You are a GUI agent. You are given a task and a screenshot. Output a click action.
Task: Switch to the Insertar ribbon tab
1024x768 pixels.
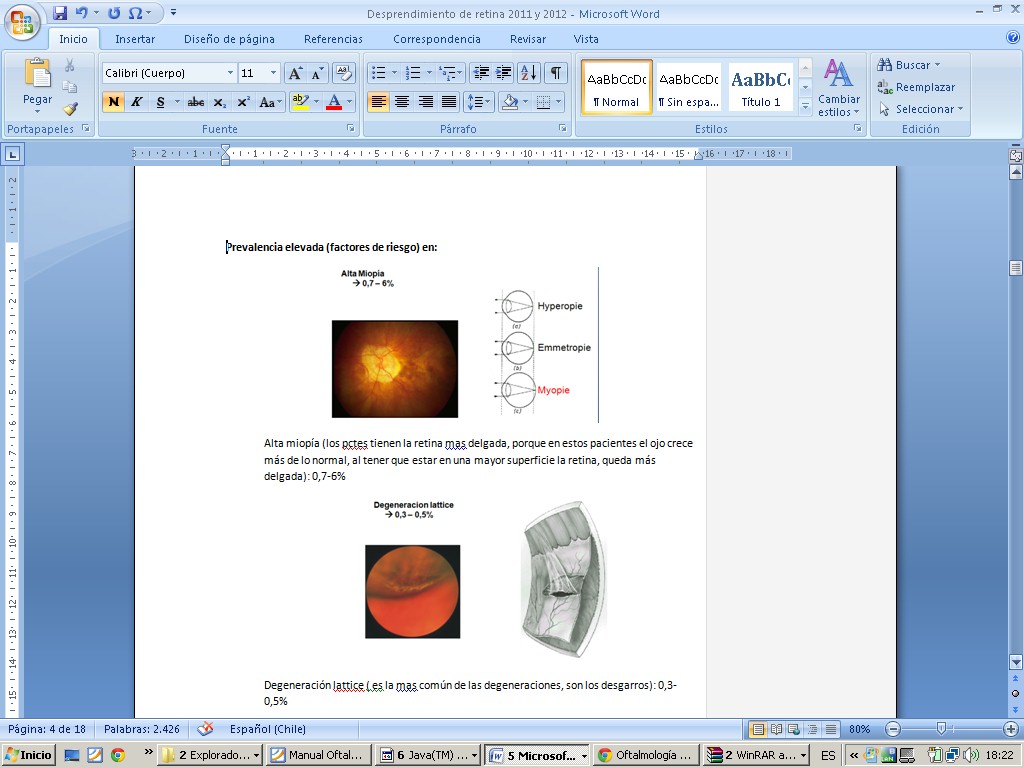click(135, 39)
